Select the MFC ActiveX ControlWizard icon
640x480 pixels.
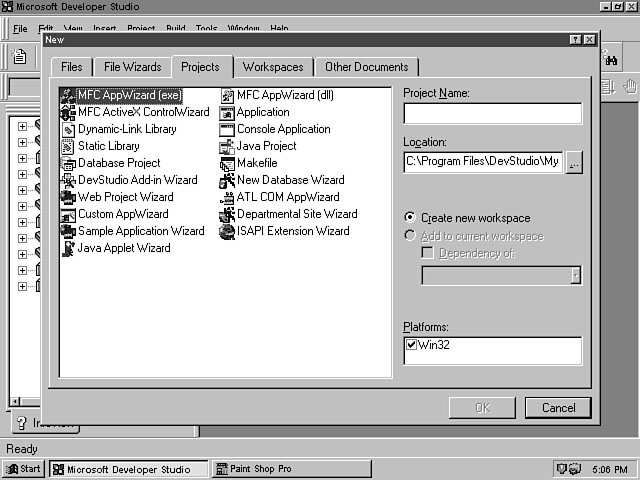(68, 113)
